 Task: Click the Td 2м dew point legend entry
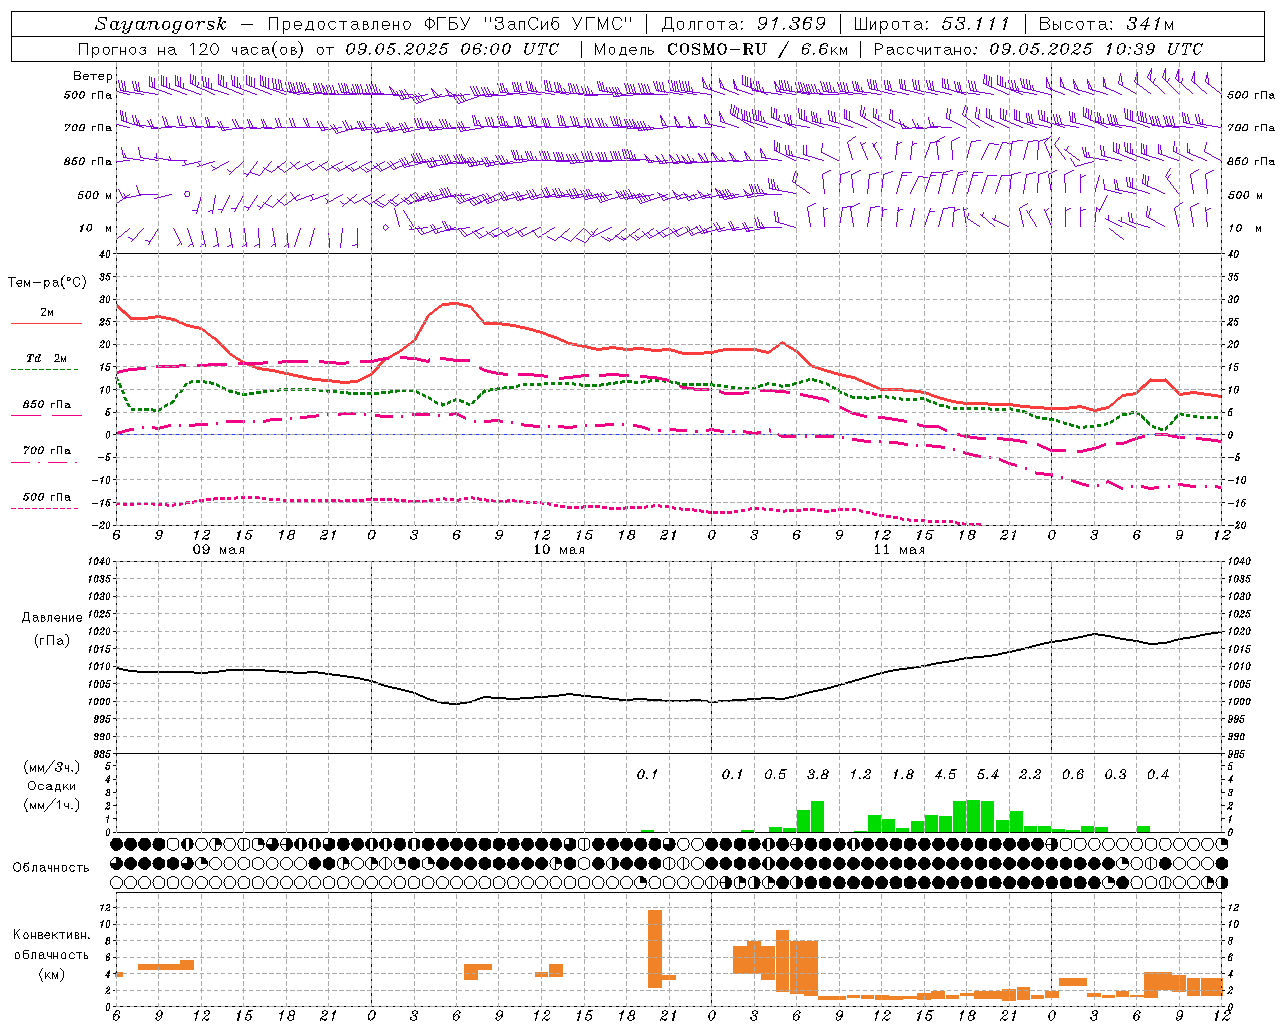click(x=46, y=358)
